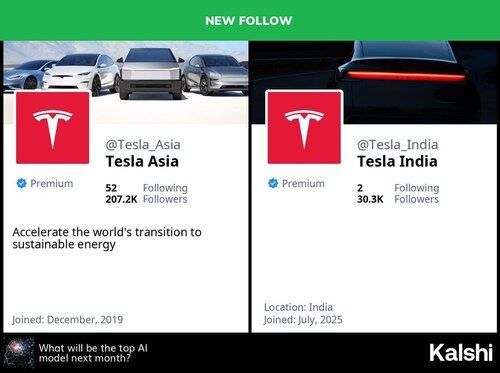This screenshot has height=373, width=500.
Task: Click the Tesla India red logo avatar
Action: tap(304, 128)
